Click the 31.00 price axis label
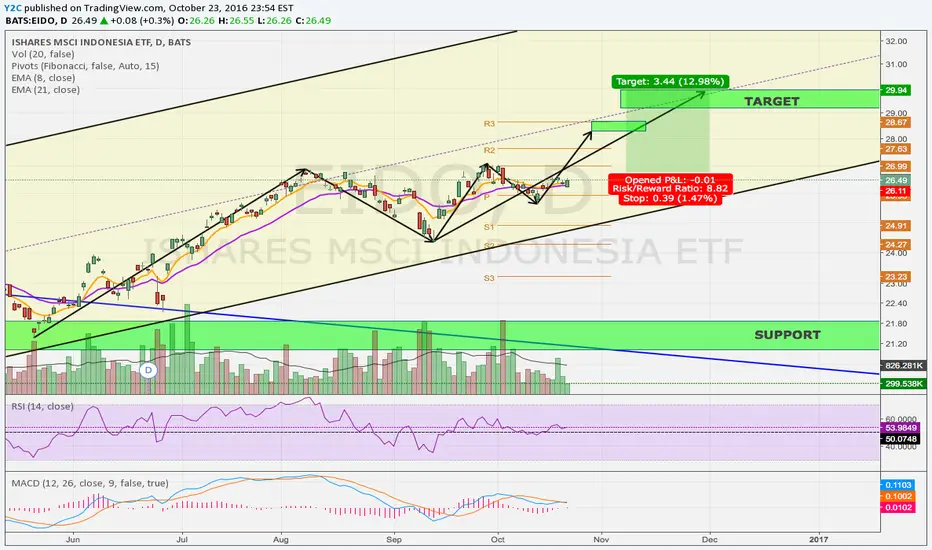This screenshot has height=550, width=932. coord(896,64)
